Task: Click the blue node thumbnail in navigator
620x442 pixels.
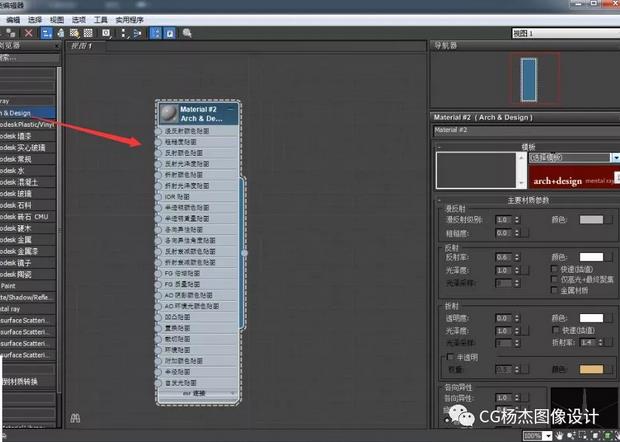Action: coord(529,79)
